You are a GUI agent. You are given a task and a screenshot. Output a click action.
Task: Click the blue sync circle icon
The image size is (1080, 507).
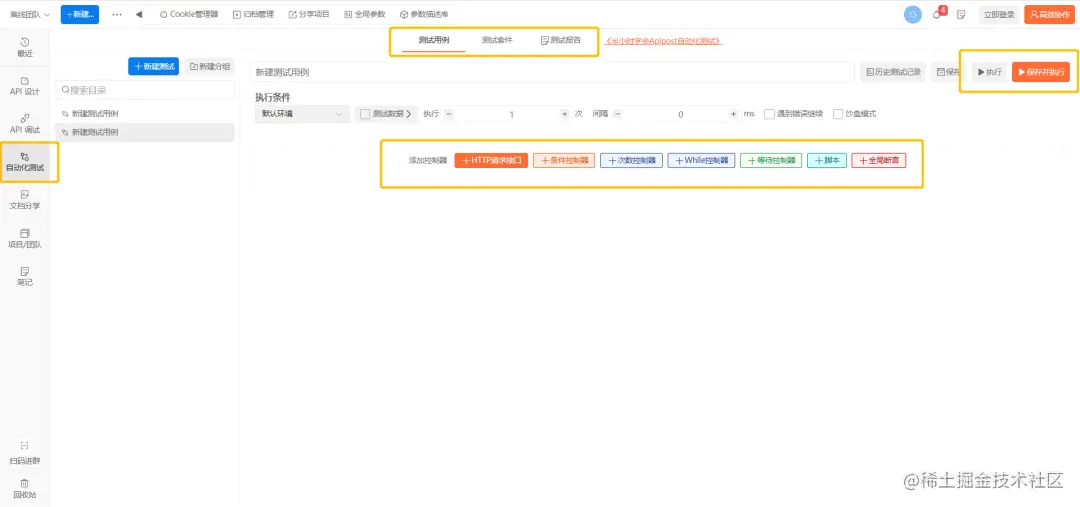[x=913, y=14]
